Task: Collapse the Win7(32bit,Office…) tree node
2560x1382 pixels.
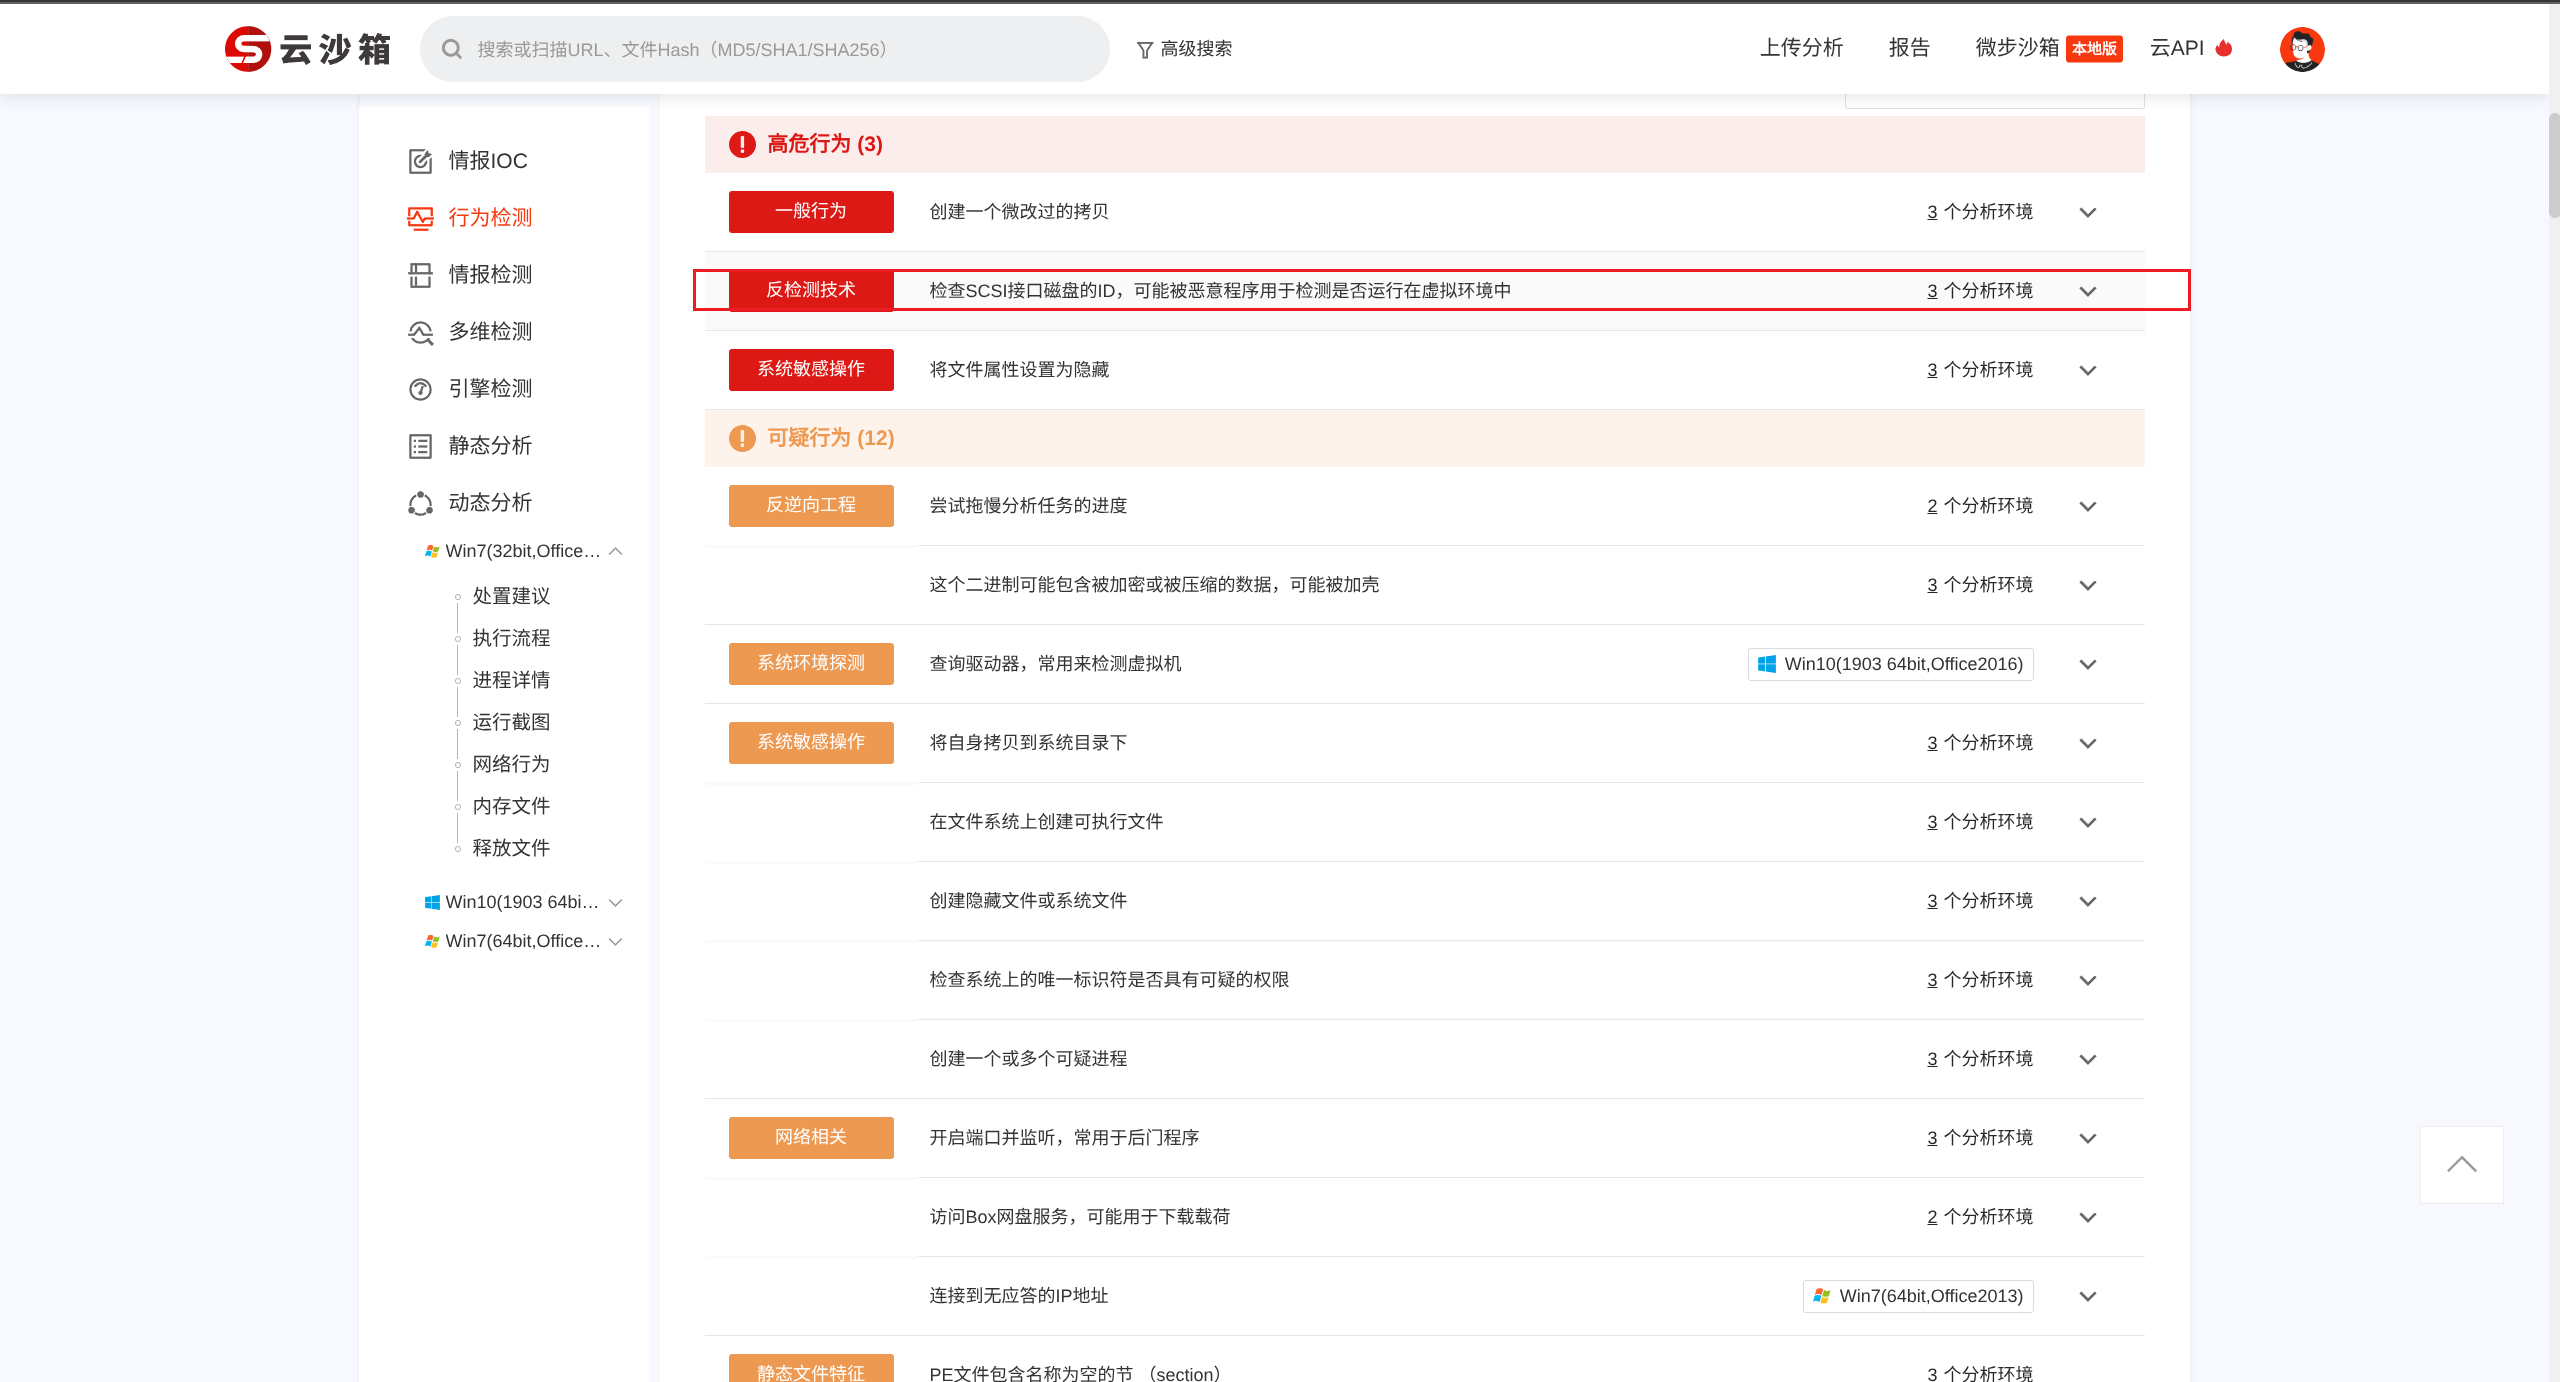Action: click(616, 551)
